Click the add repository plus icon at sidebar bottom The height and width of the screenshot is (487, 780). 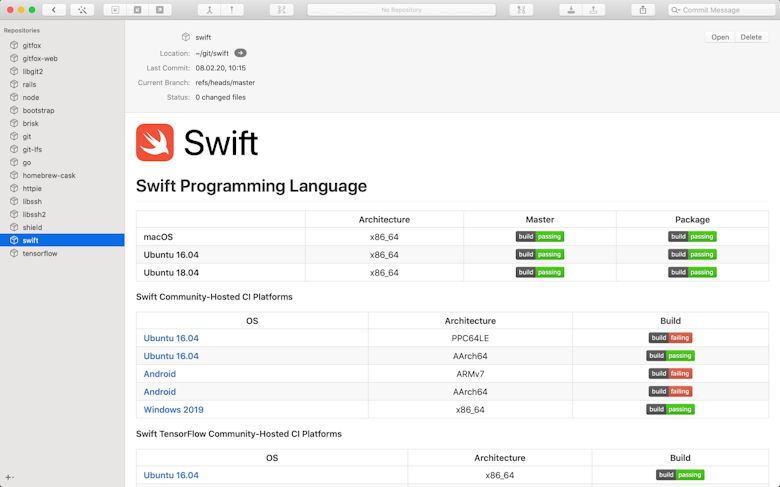[x=9, y=477]
